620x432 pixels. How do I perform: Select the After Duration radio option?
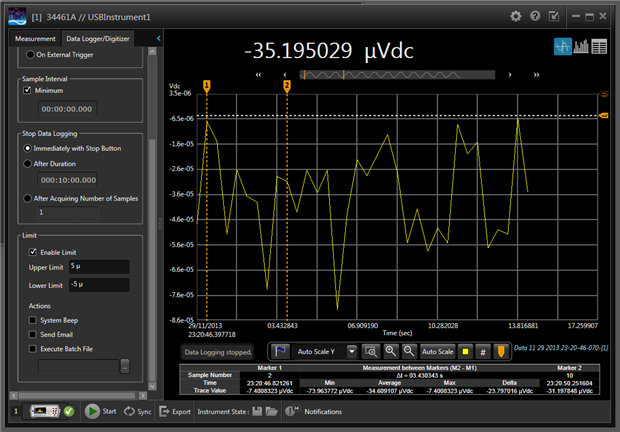tap(29, 164)
